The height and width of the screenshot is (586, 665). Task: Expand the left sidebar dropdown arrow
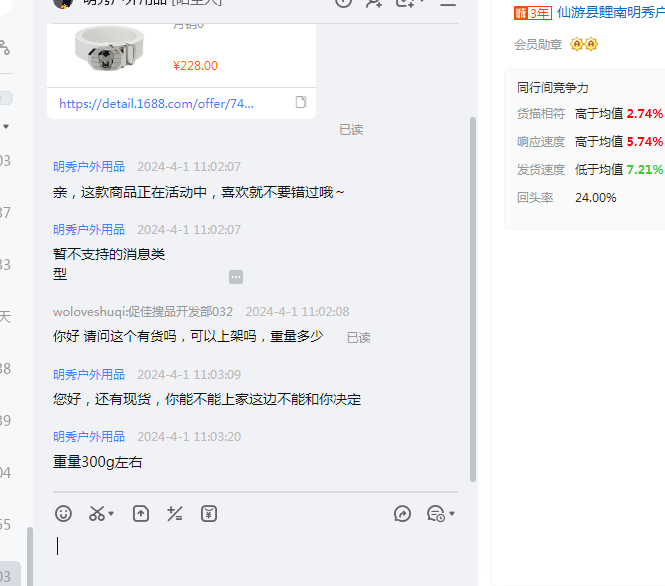click(6, 126)
